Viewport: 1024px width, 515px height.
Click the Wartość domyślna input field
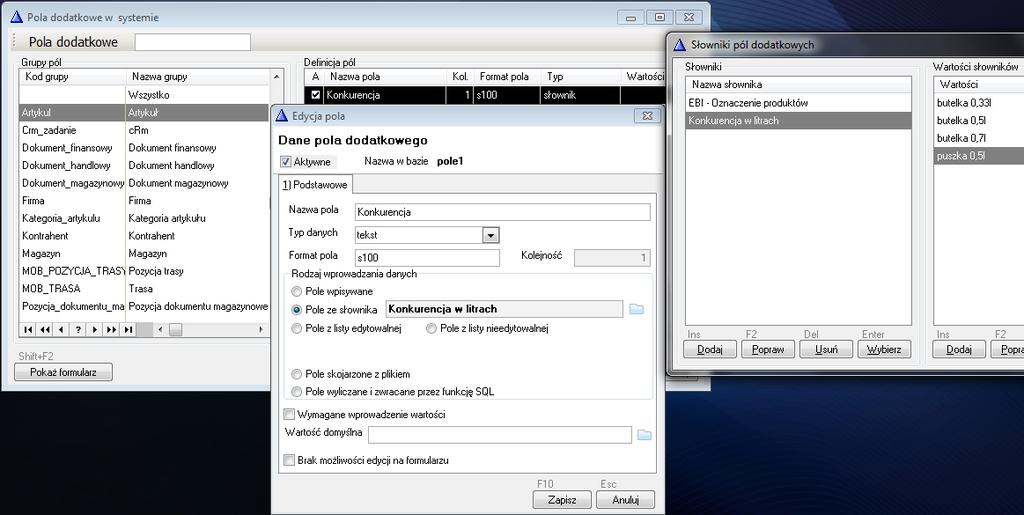pyautogui.click(x=500, y=435)
